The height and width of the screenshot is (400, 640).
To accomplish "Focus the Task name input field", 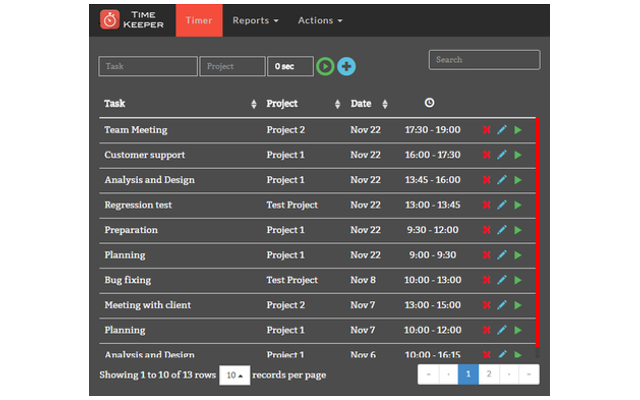I will [x=147, y=66].
